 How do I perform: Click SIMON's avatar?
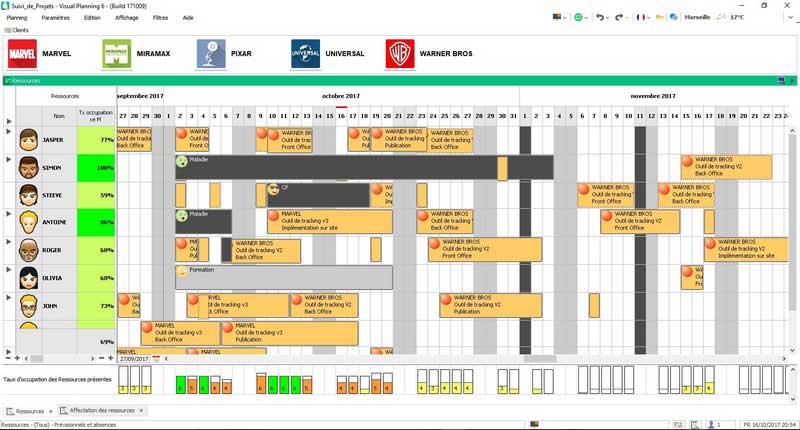pyautogui.click(x=29, y=168)
